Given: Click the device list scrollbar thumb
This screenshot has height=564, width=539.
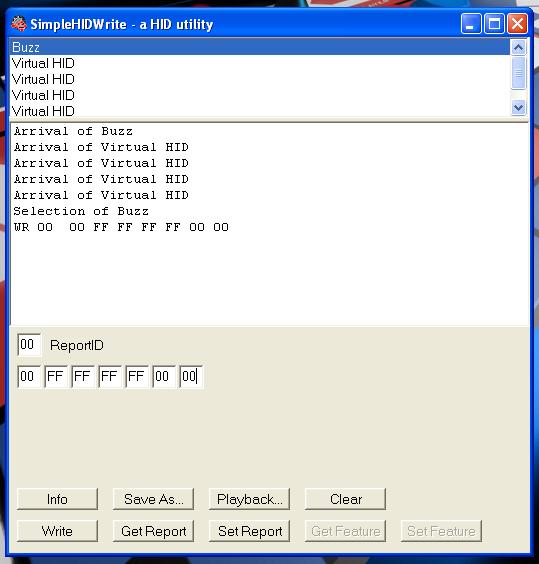Looking at the screenshot, I should coord(518,73).
